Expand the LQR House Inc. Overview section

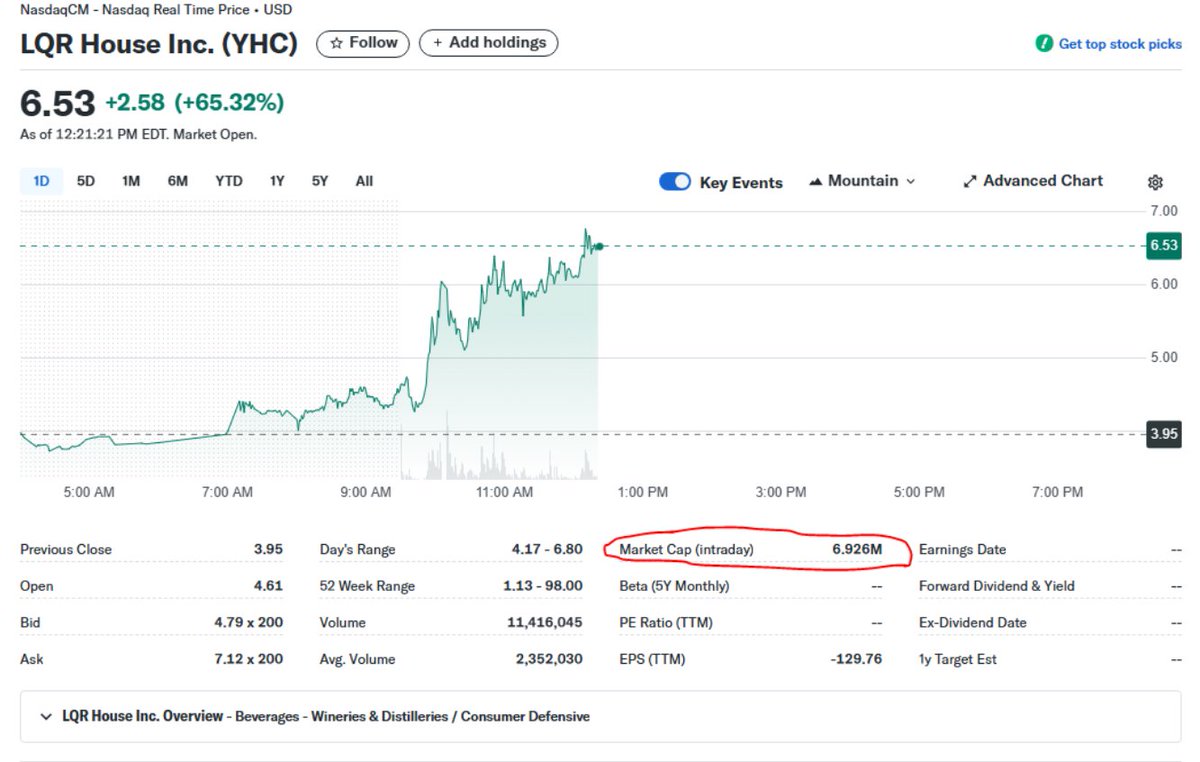coord(46,716)
